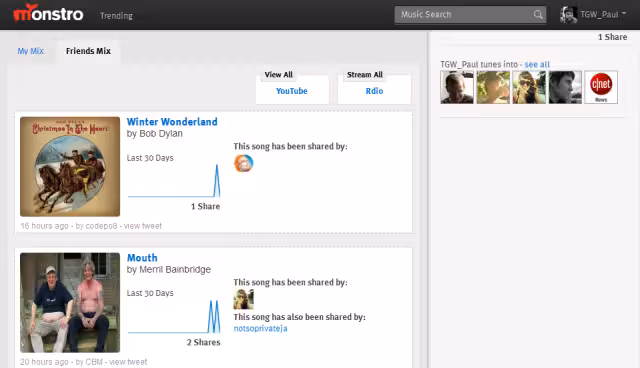Open notsoprivateja profile link
640x368 pixels.
point(260,328)
